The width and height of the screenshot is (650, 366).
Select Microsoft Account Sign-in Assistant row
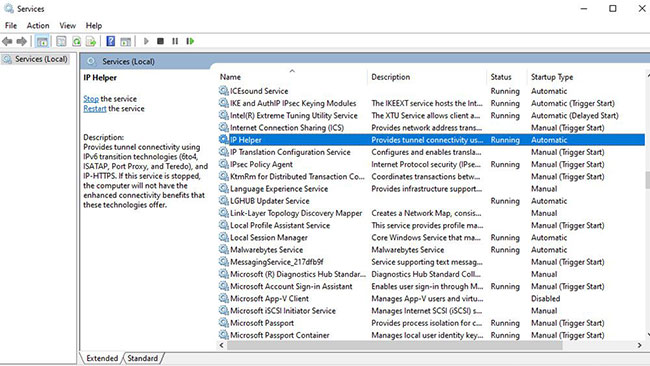431,286
